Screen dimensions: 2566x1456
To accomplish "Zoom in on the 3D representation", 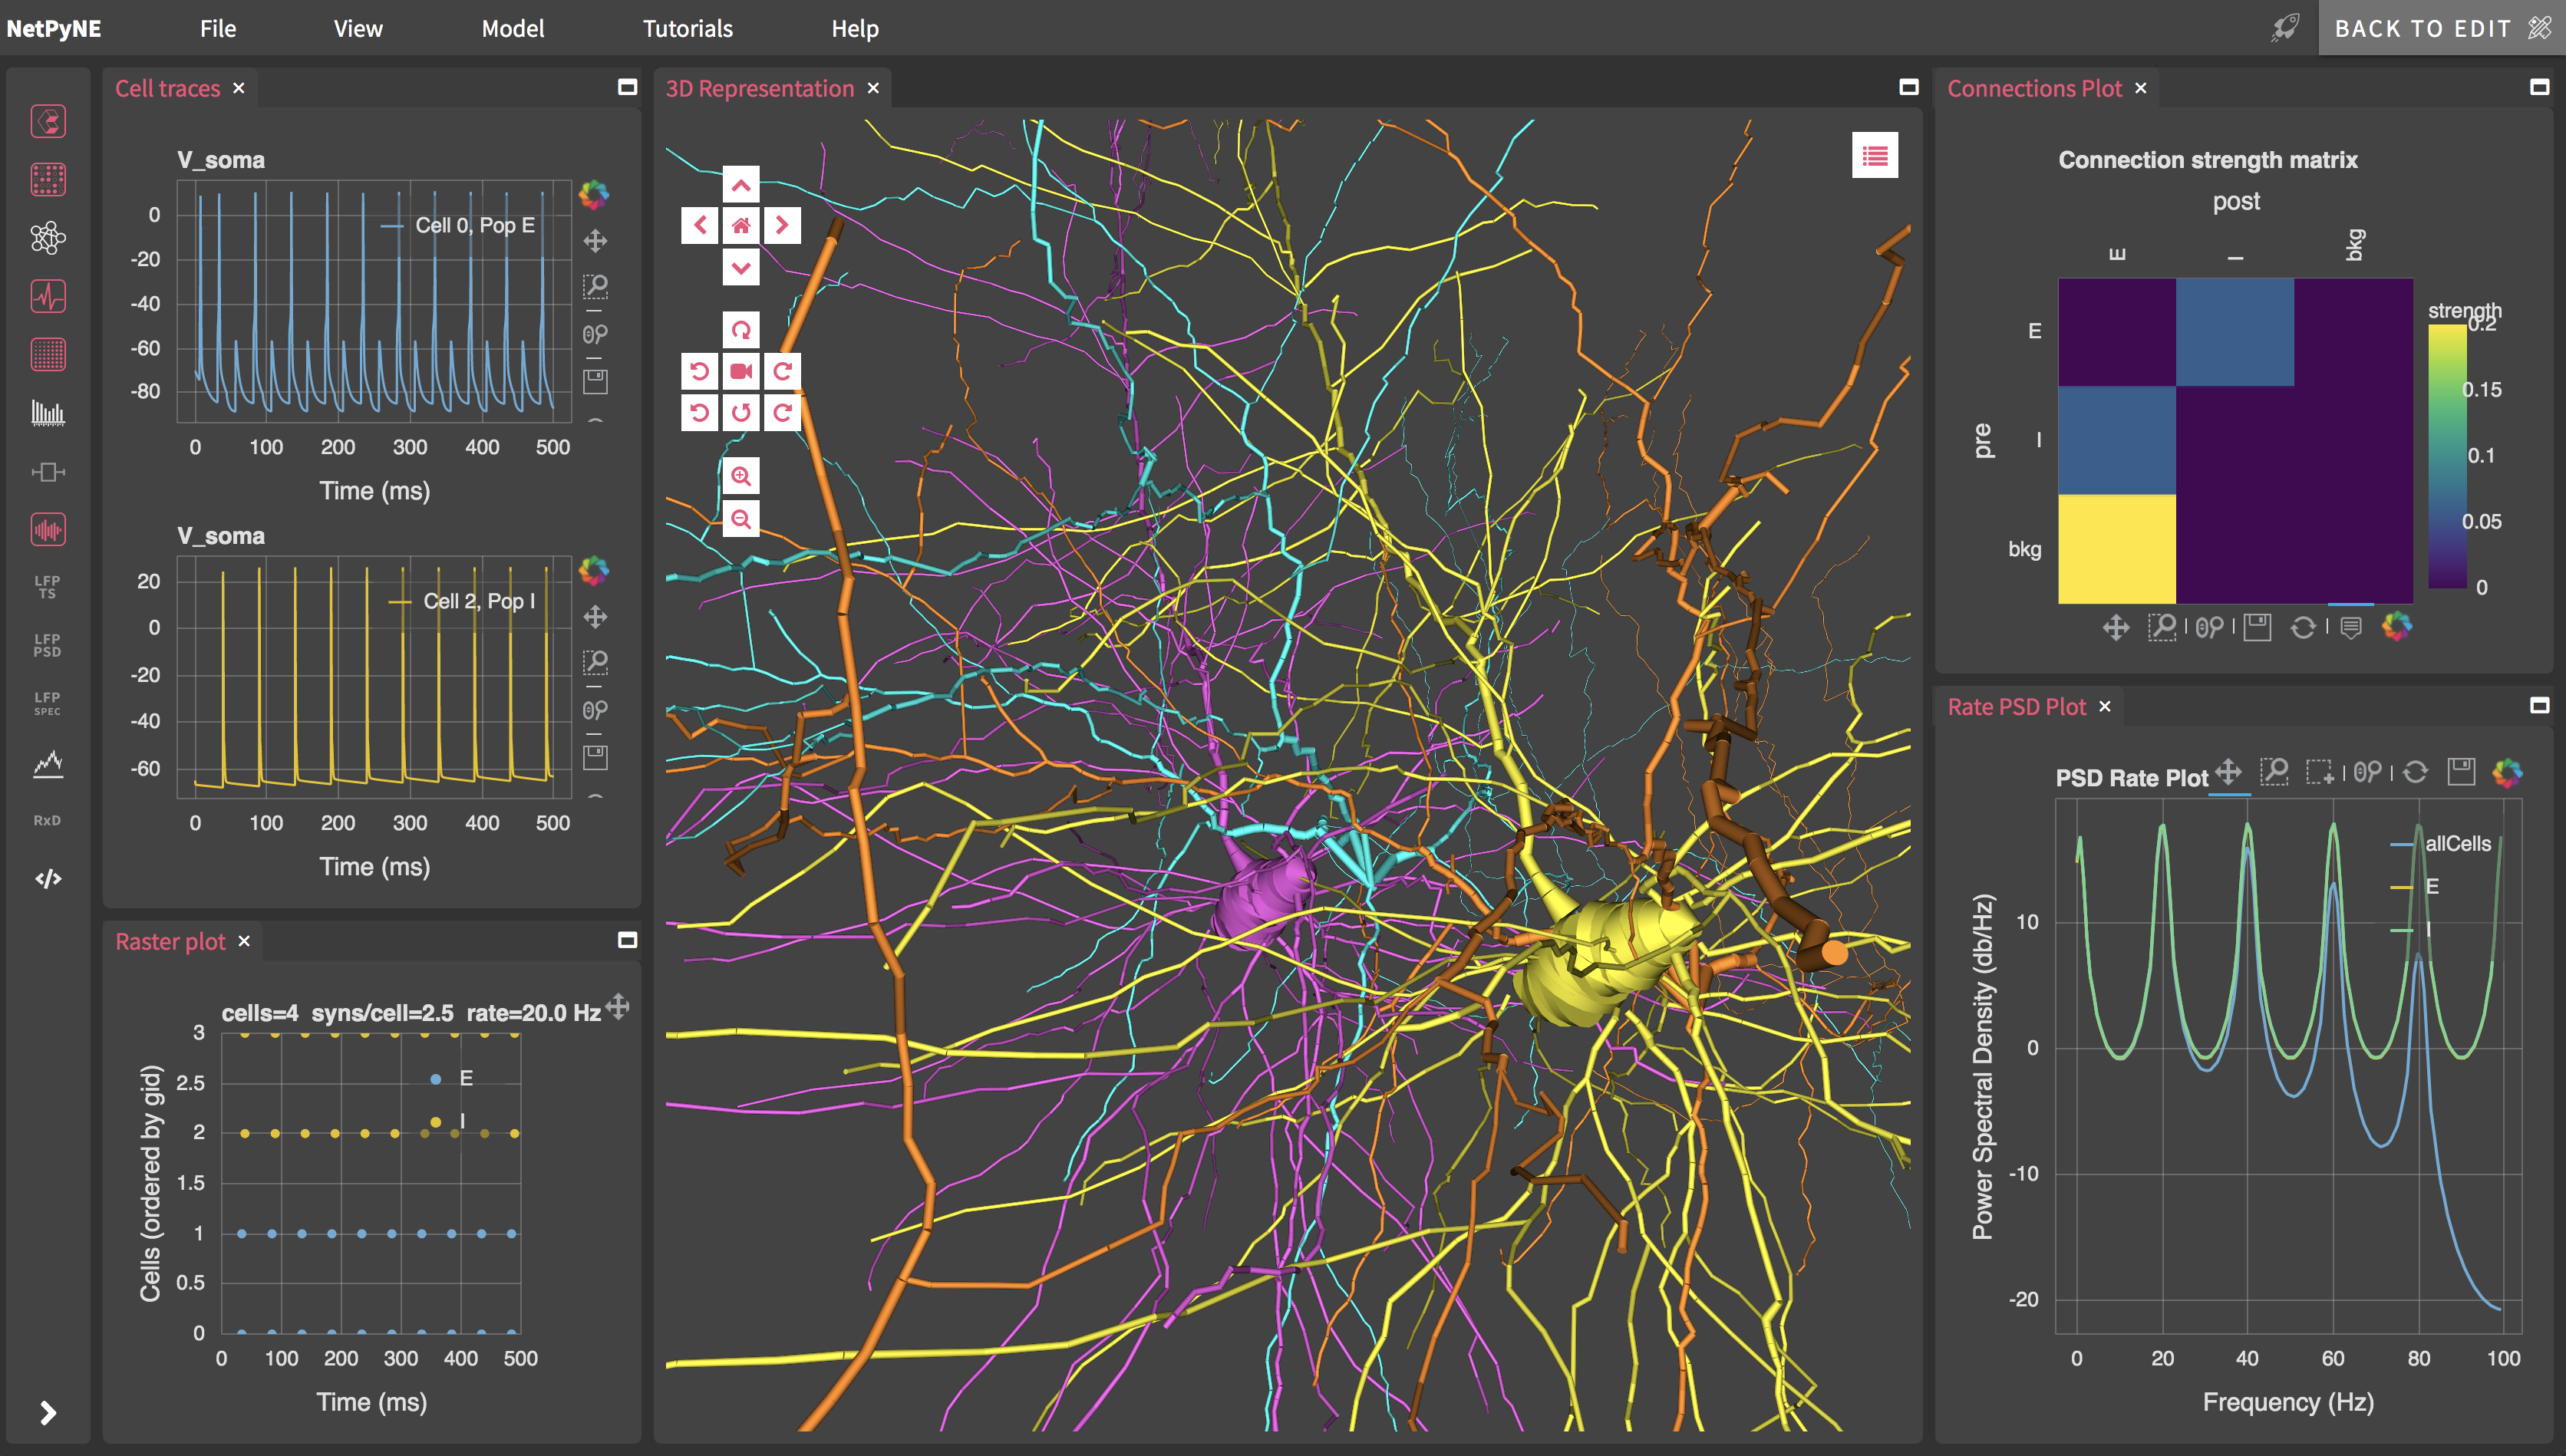I will 740,476.
